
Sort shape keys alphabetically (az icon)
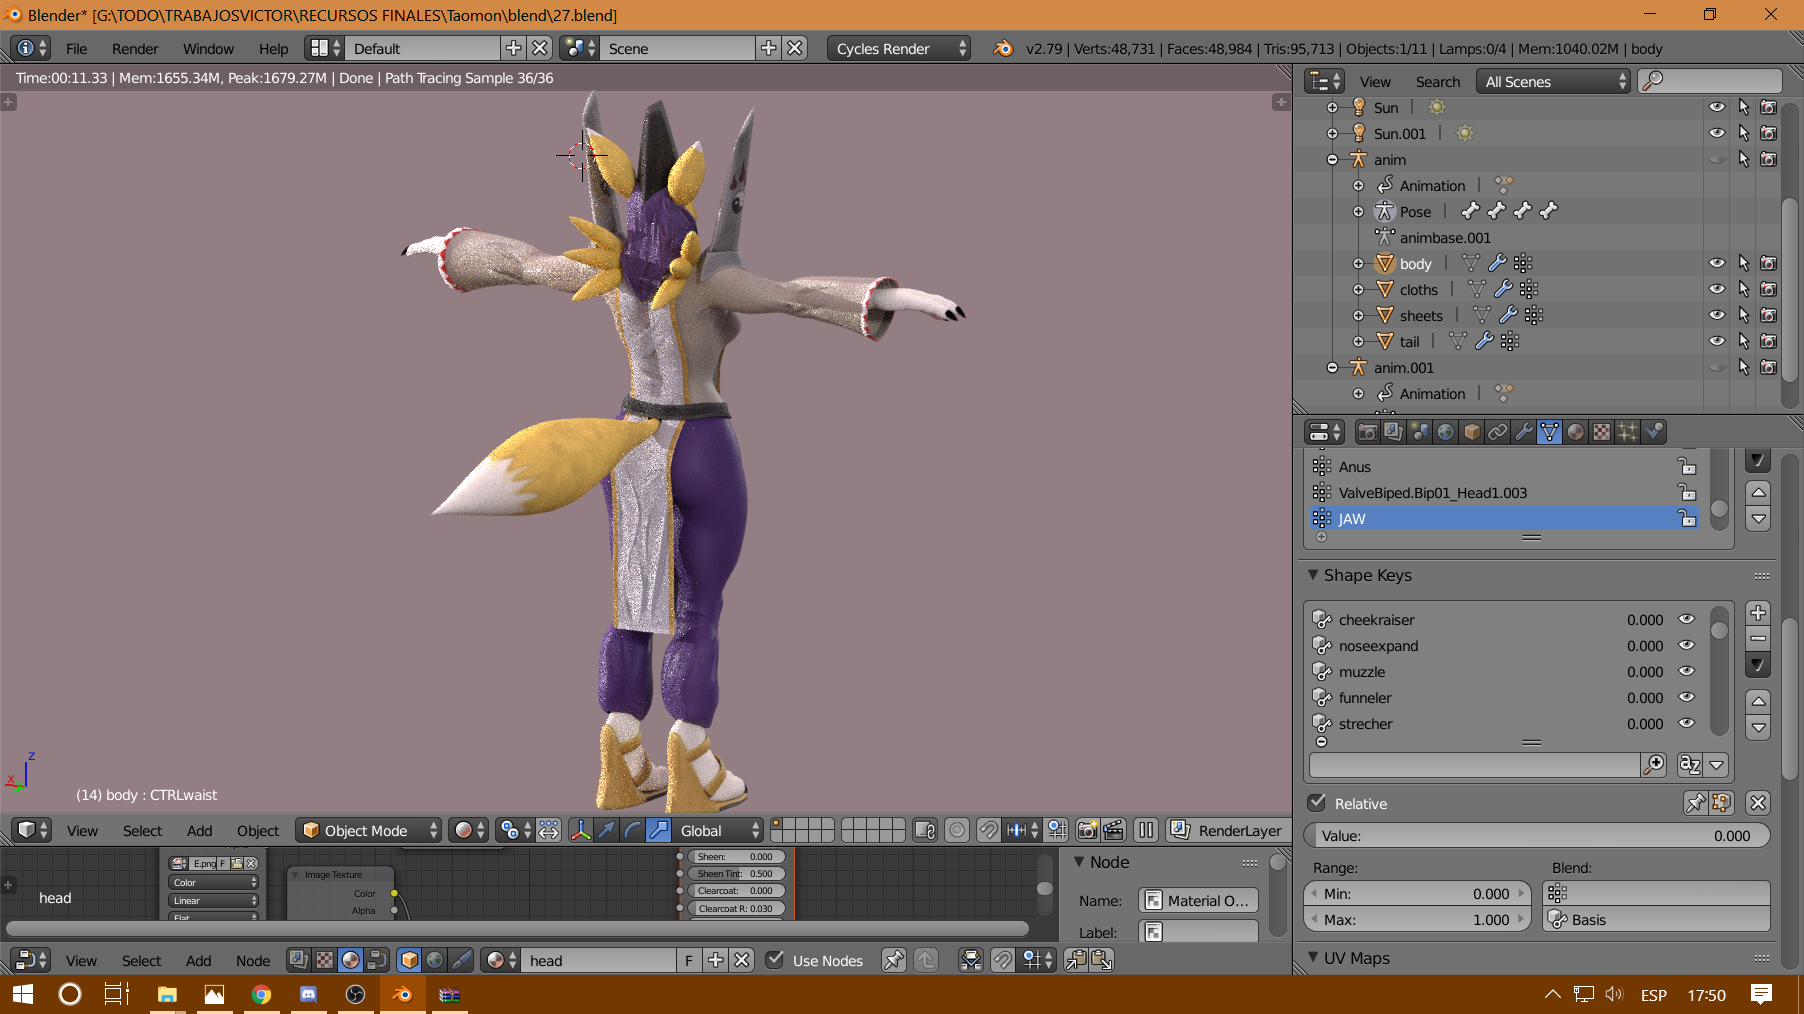(x=1690, y=765)
